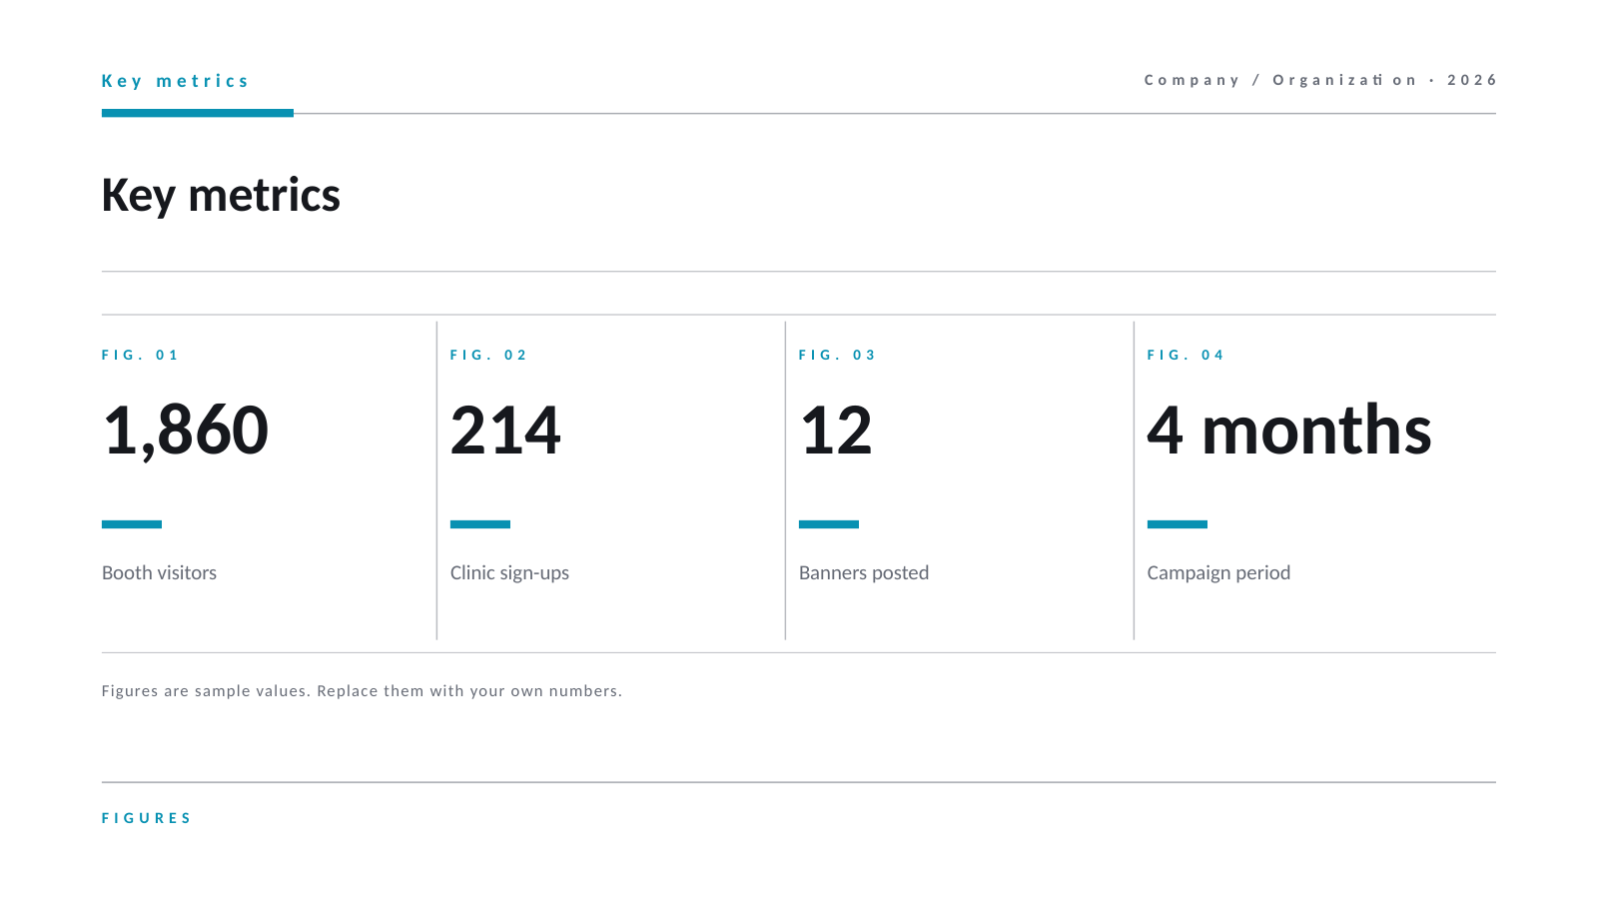Select the 'Clinic sign-ups' caption
This screenshot has width=1598, height=900.
pos(509,573)
